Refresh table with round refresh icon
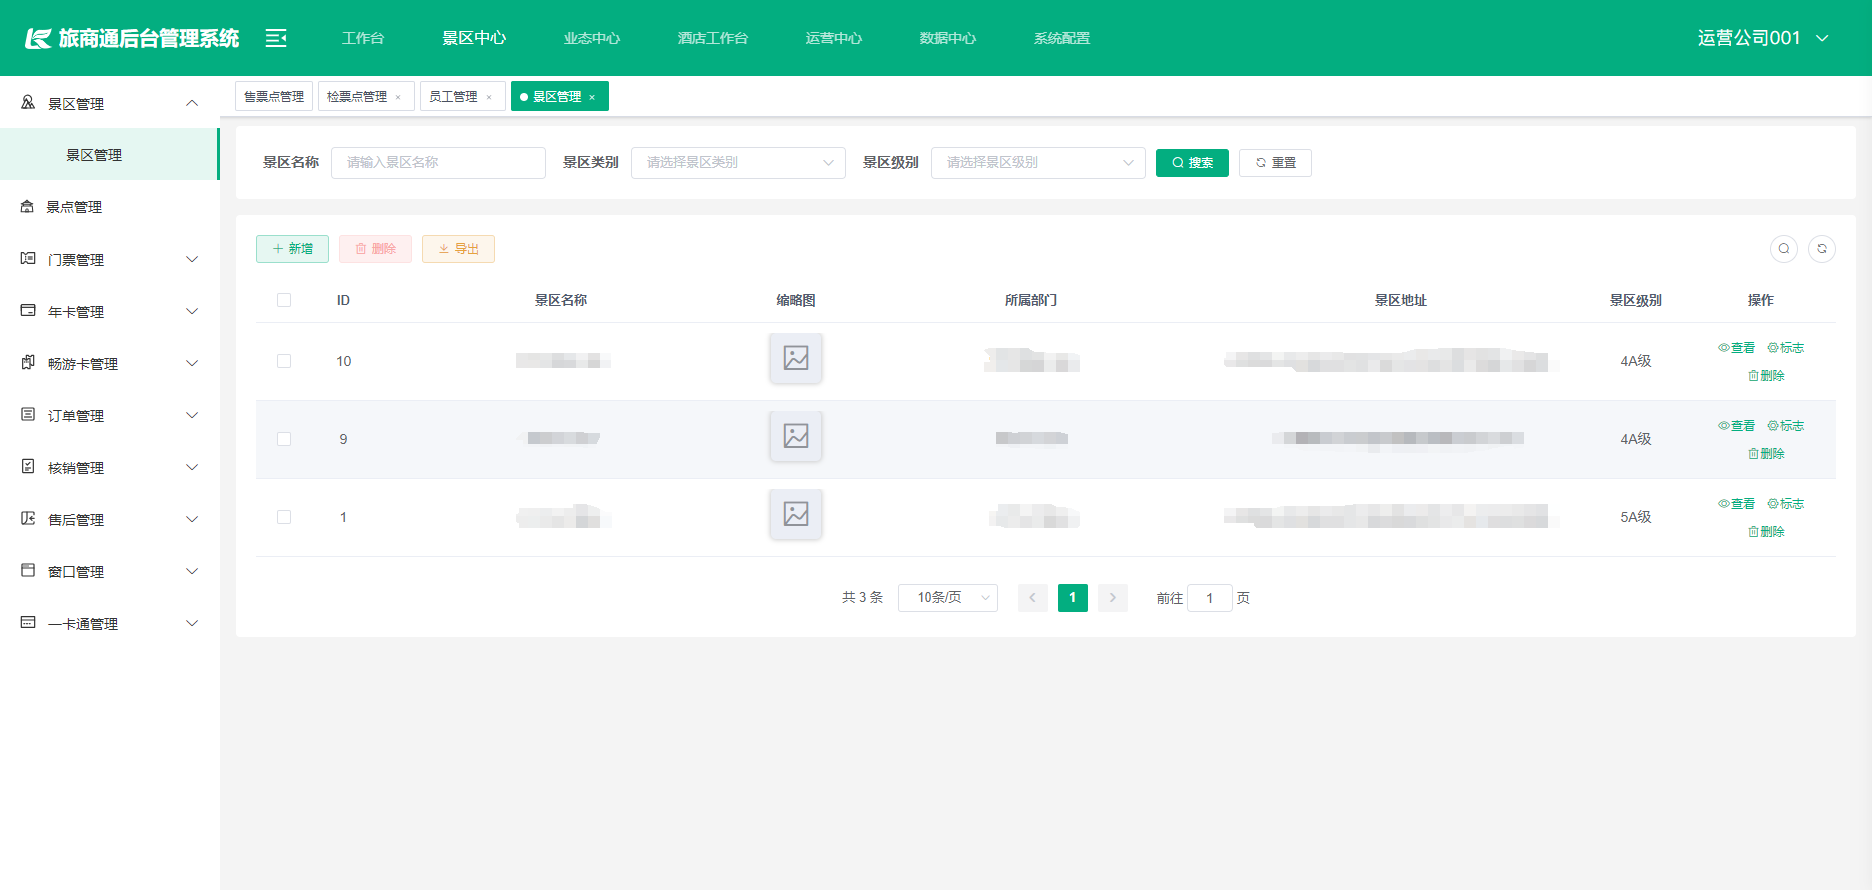The height and width of the screenshot is (890, 1872). click(1822, 249)
